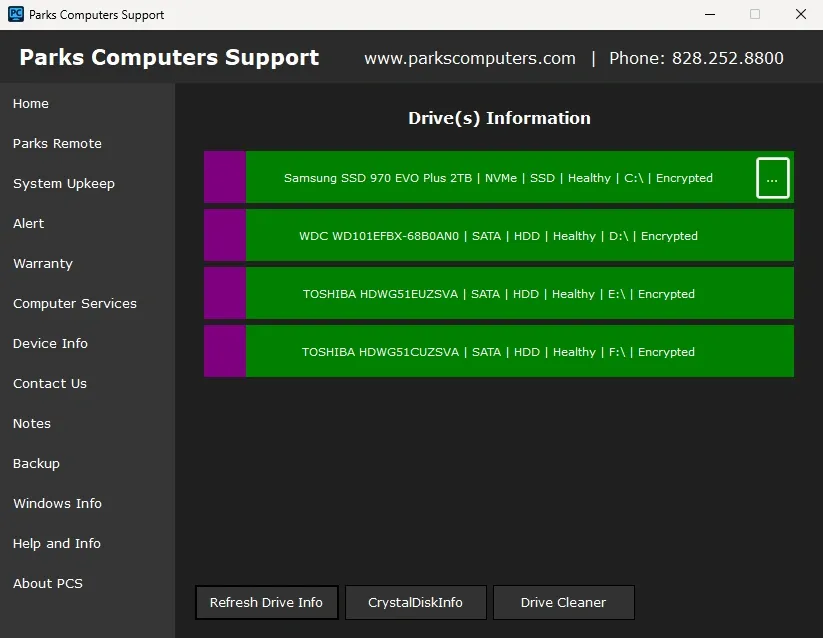Open Windows Info page

[x=57, y=504]
